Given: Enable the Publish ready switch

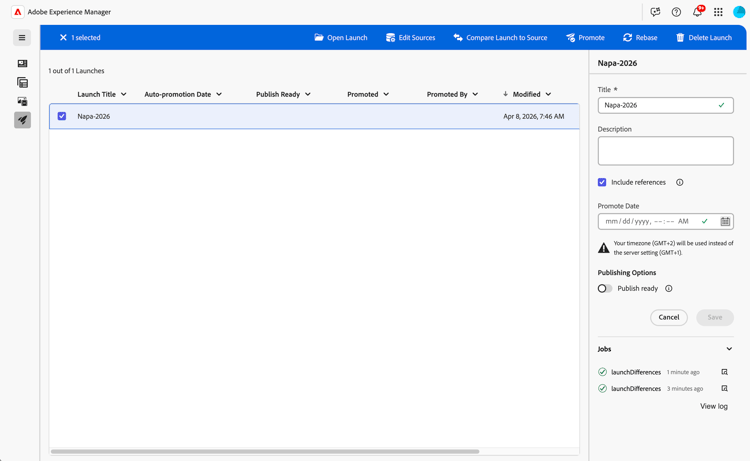Looking at the screenshot, I should click(x=605, y=288).
